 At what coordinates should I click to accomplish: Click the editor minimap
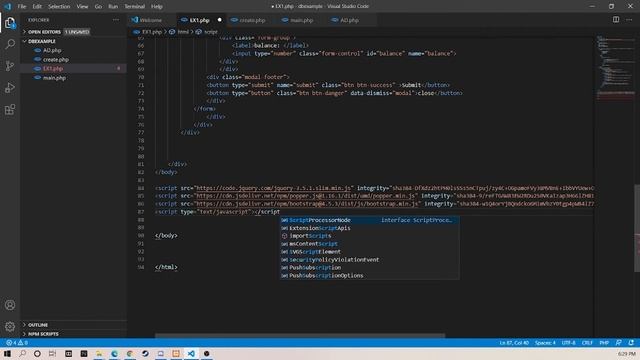coord(615,67)
